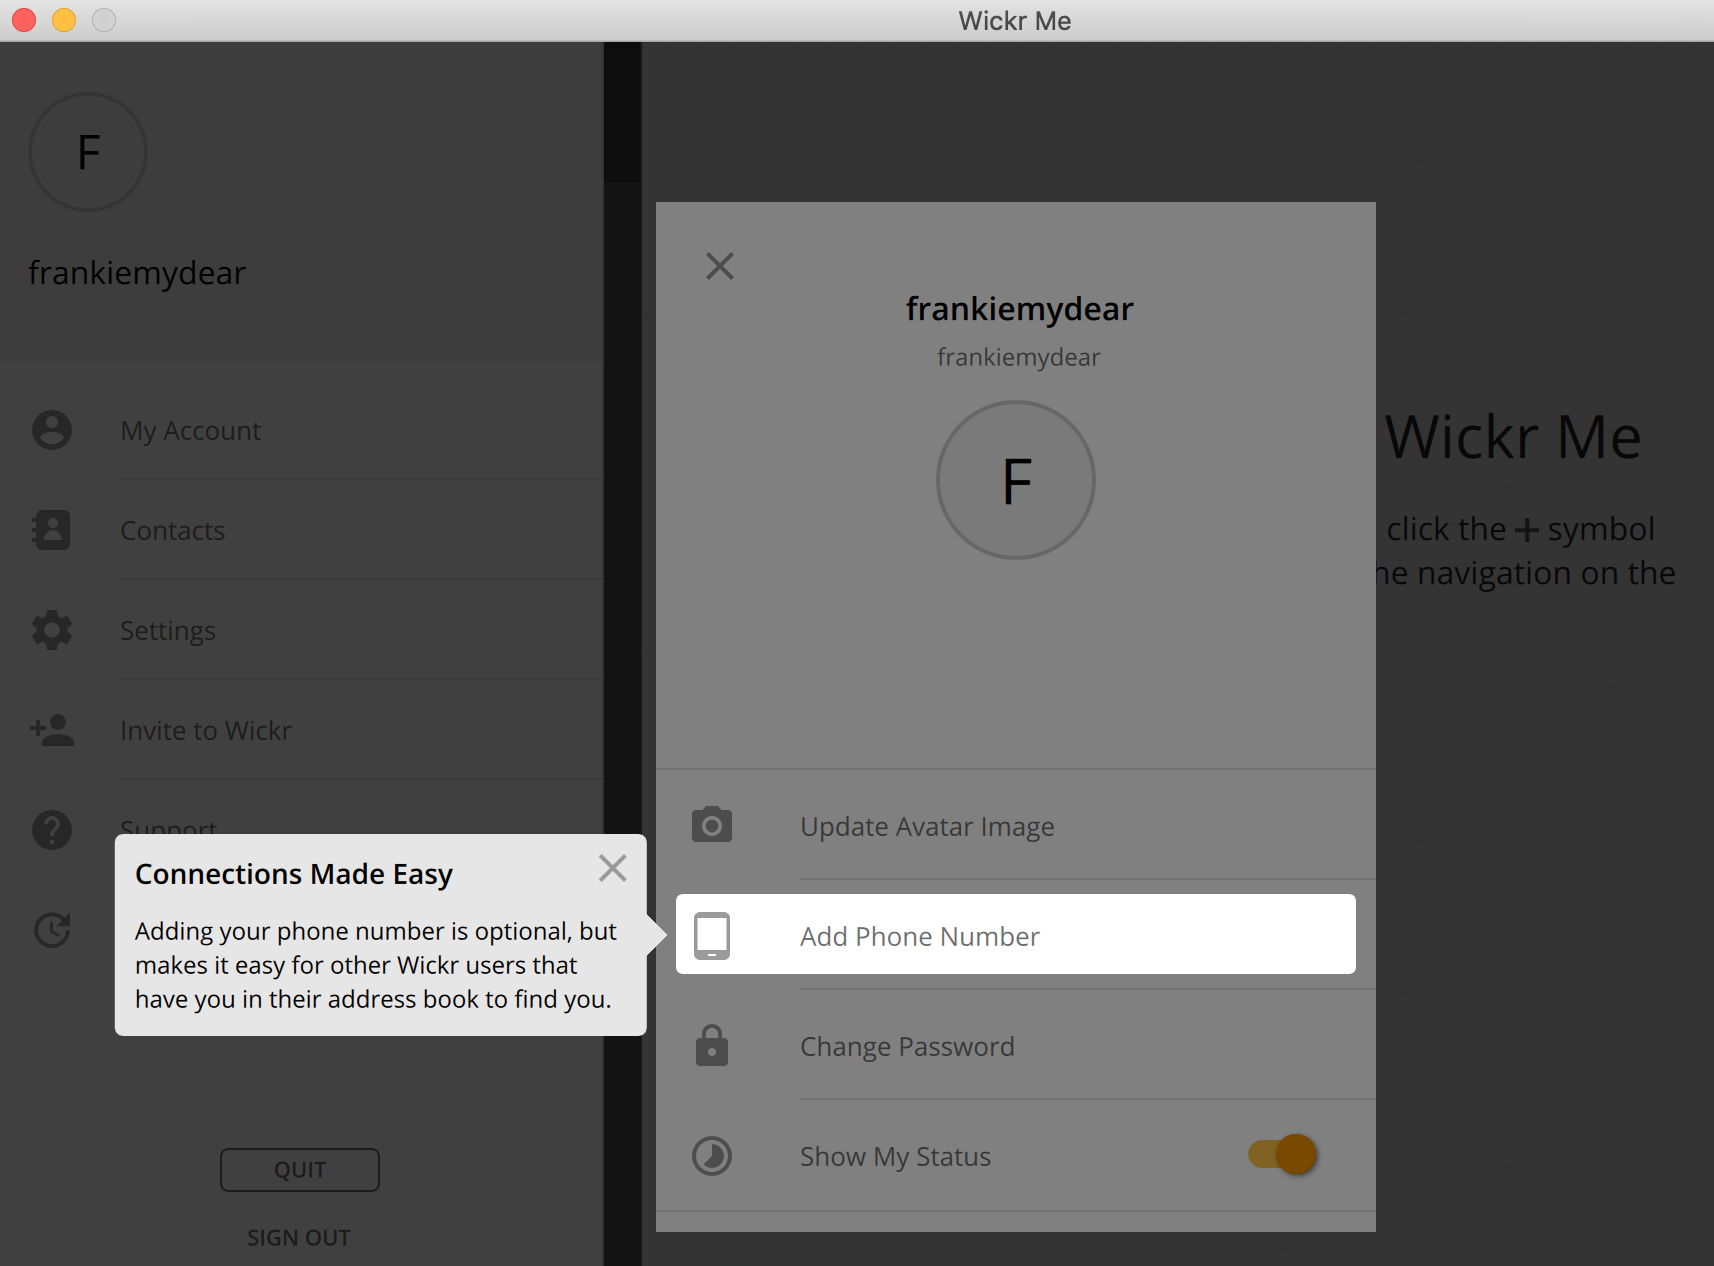The width and height of the screenshot is (1714, 1266).
Task: Click the red window close button
Action: coord(24,20)
